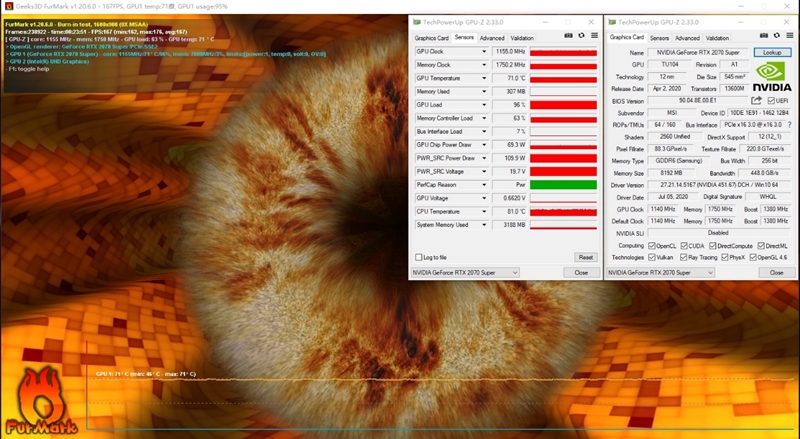800x439 pixels.
Task: Click Close button in Graphics Card window
Action: tap(777, 273)
